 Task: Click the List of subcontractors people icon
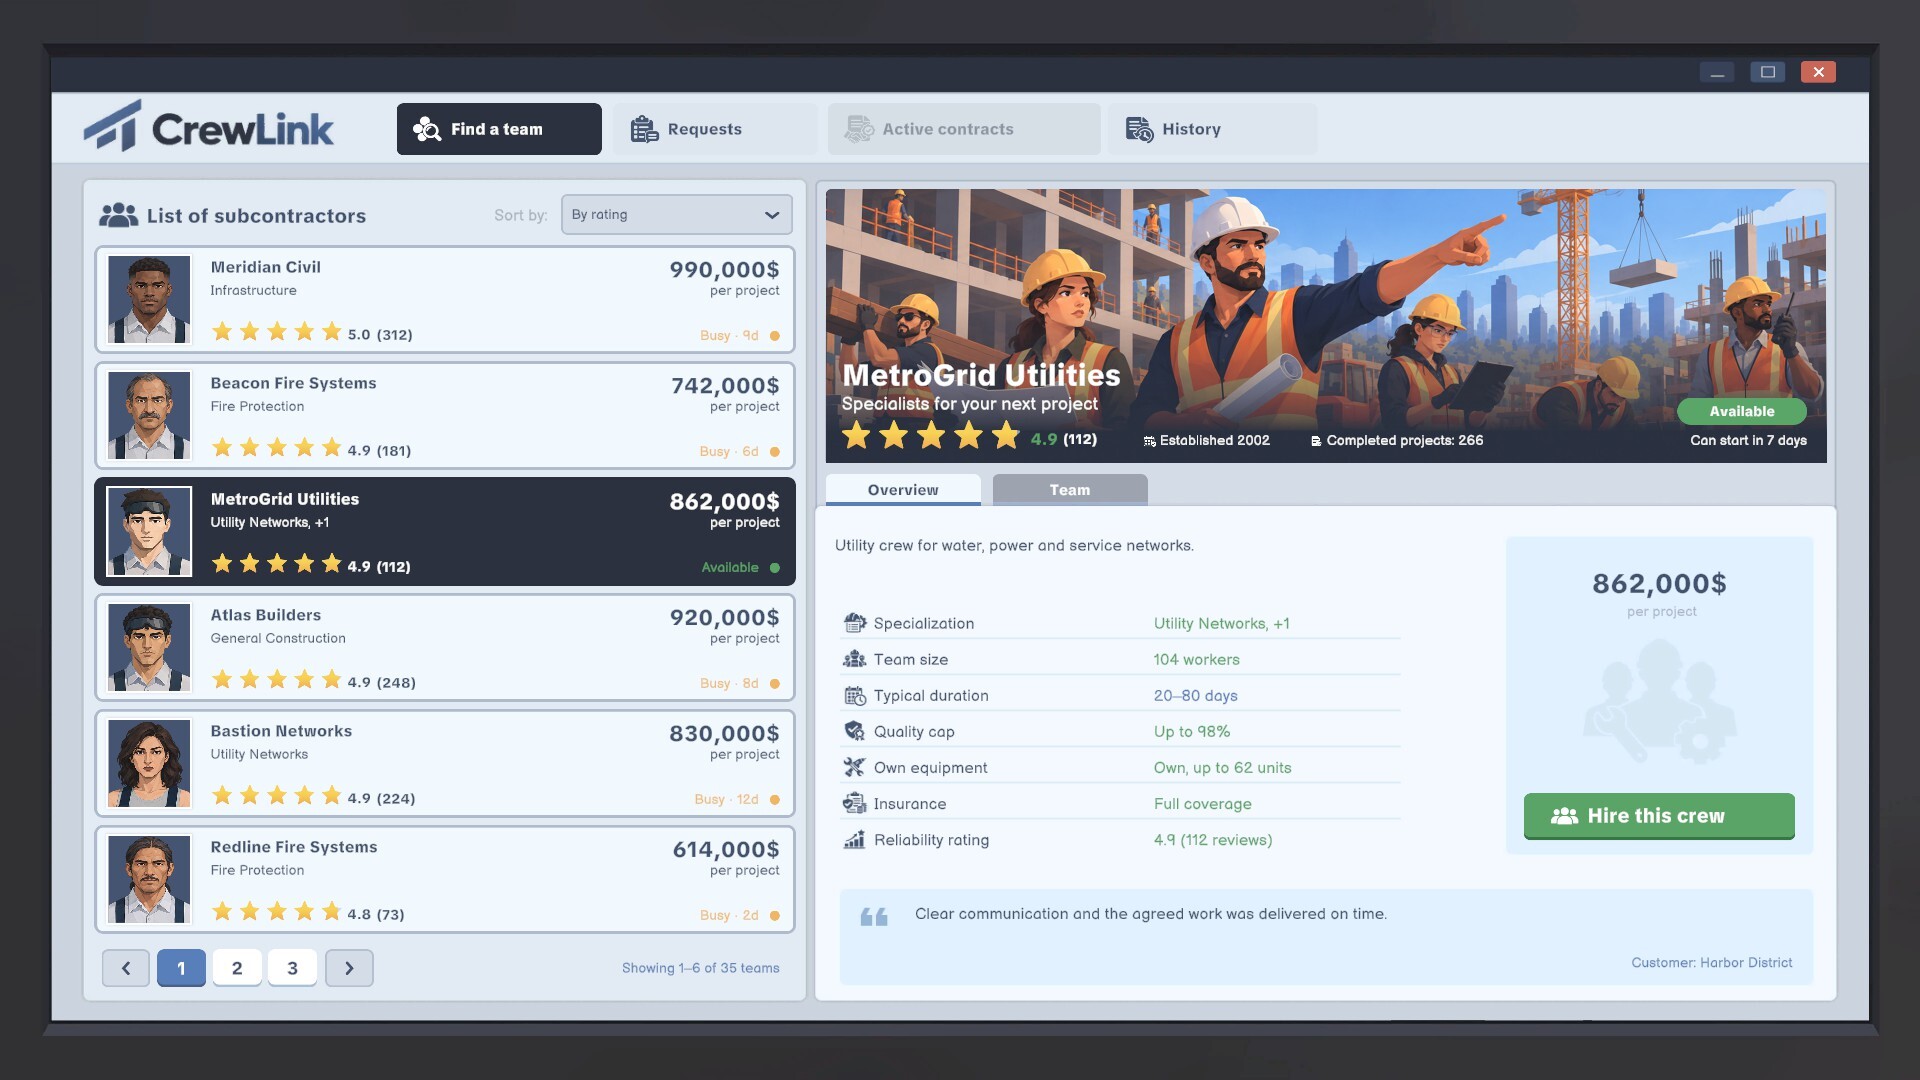coord(118,215)
